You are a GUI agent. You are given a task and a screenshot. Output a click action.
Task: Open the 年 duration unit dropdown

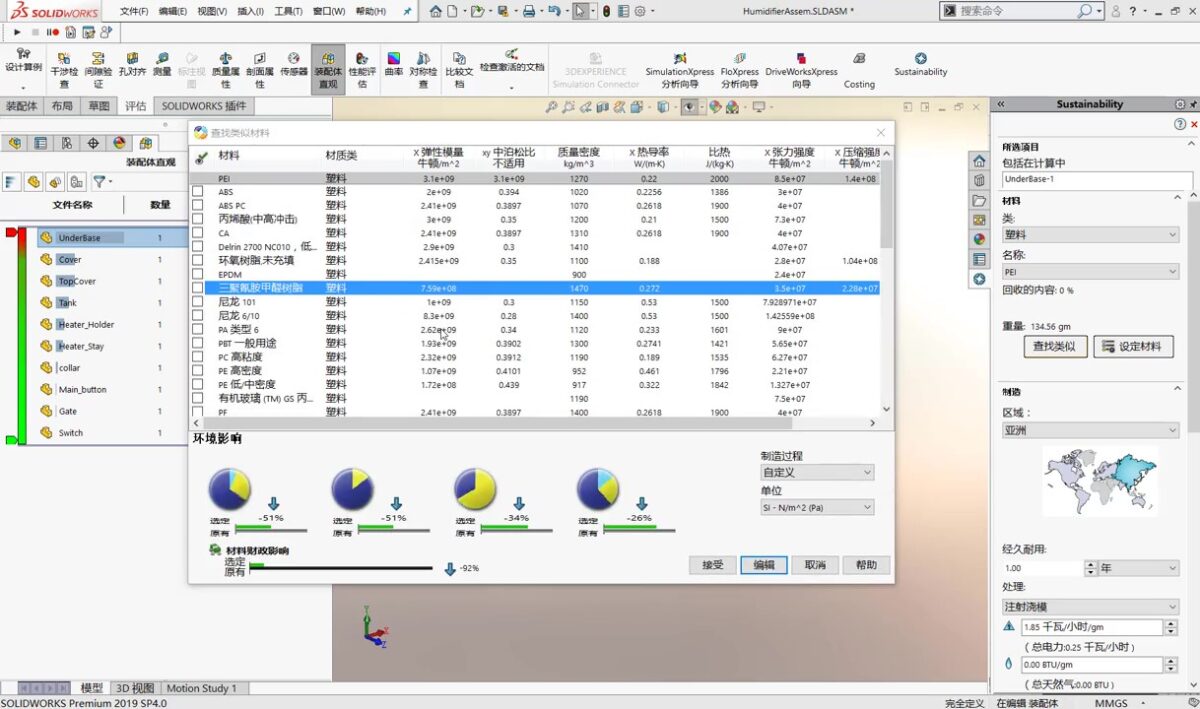(1139, 568)
